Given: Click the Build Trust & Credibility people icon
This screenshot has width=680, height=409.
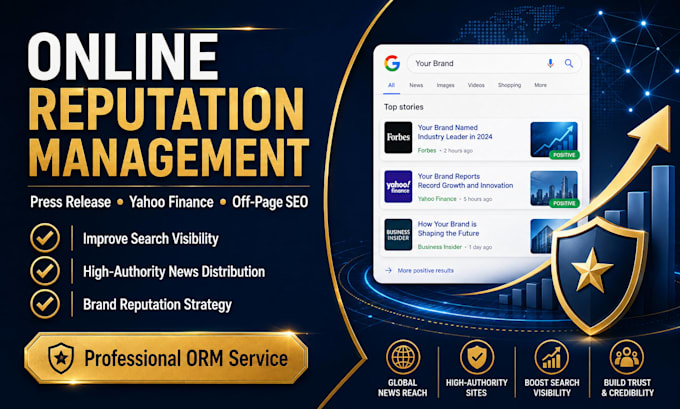Looking at the screenshot, I should [x=627, y=357].
